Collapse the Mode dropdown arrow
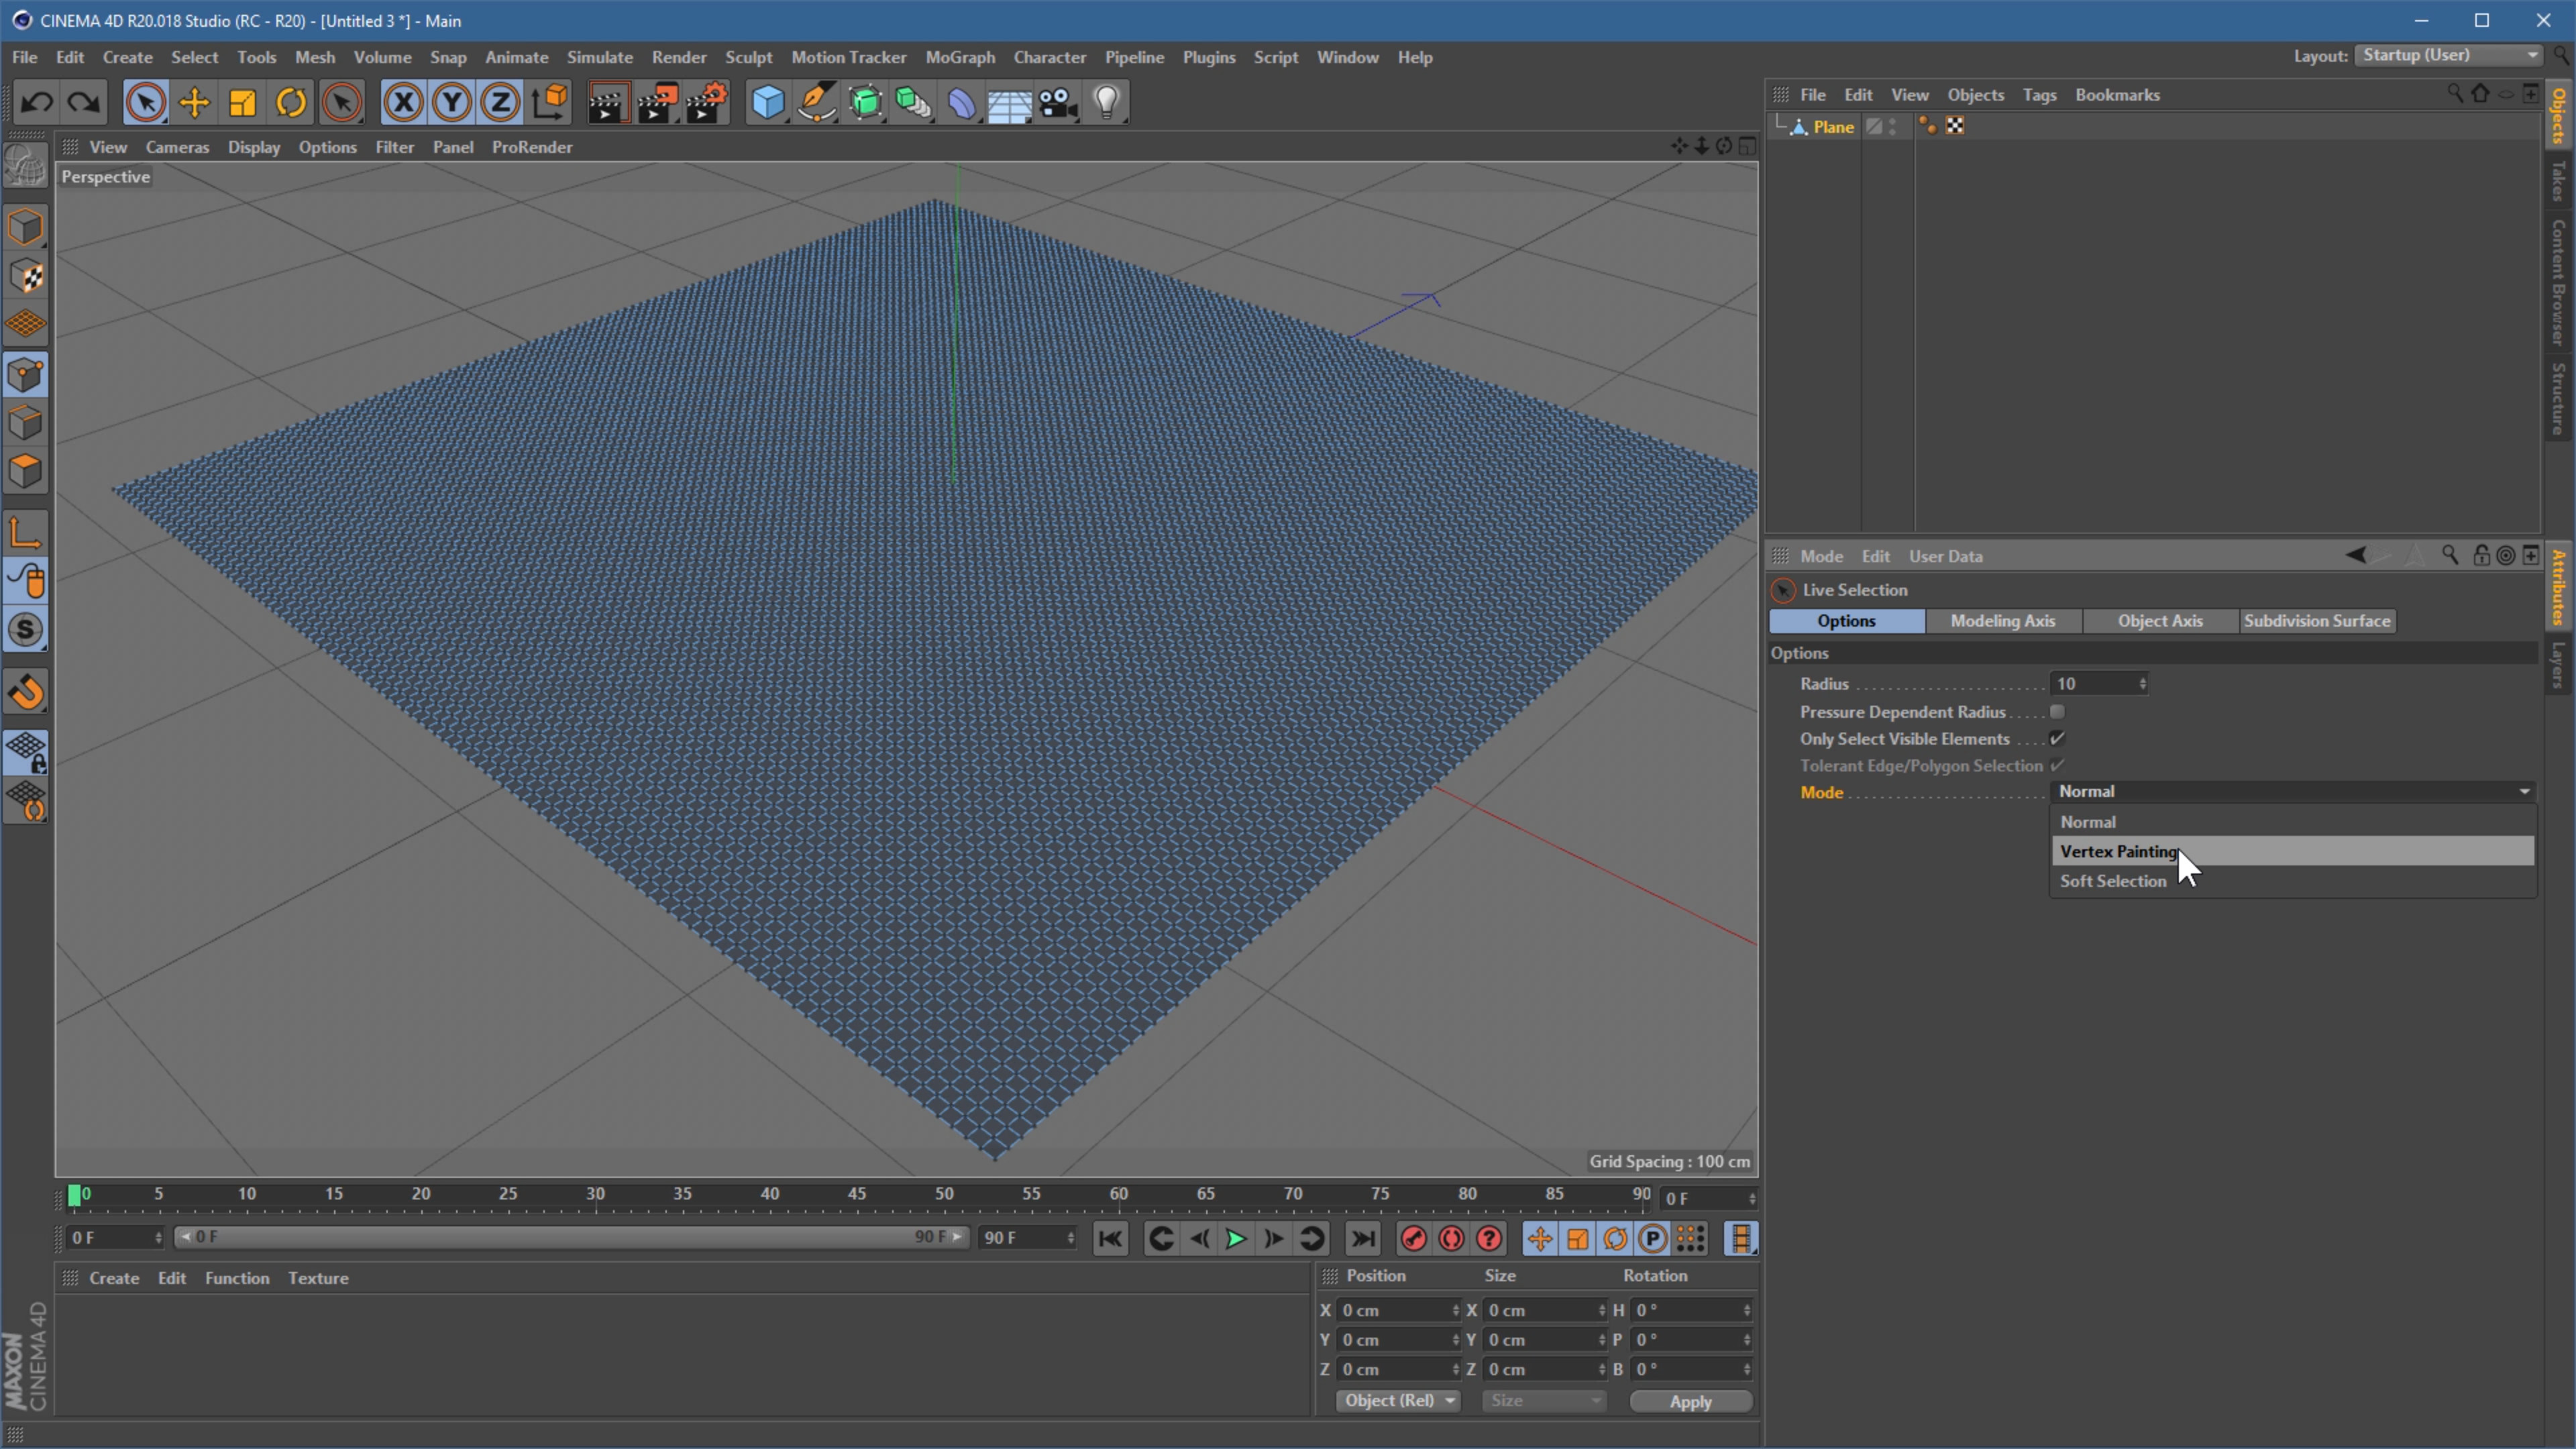Viewport: 2576px width, 1449px height. [x=2524, y=792]
